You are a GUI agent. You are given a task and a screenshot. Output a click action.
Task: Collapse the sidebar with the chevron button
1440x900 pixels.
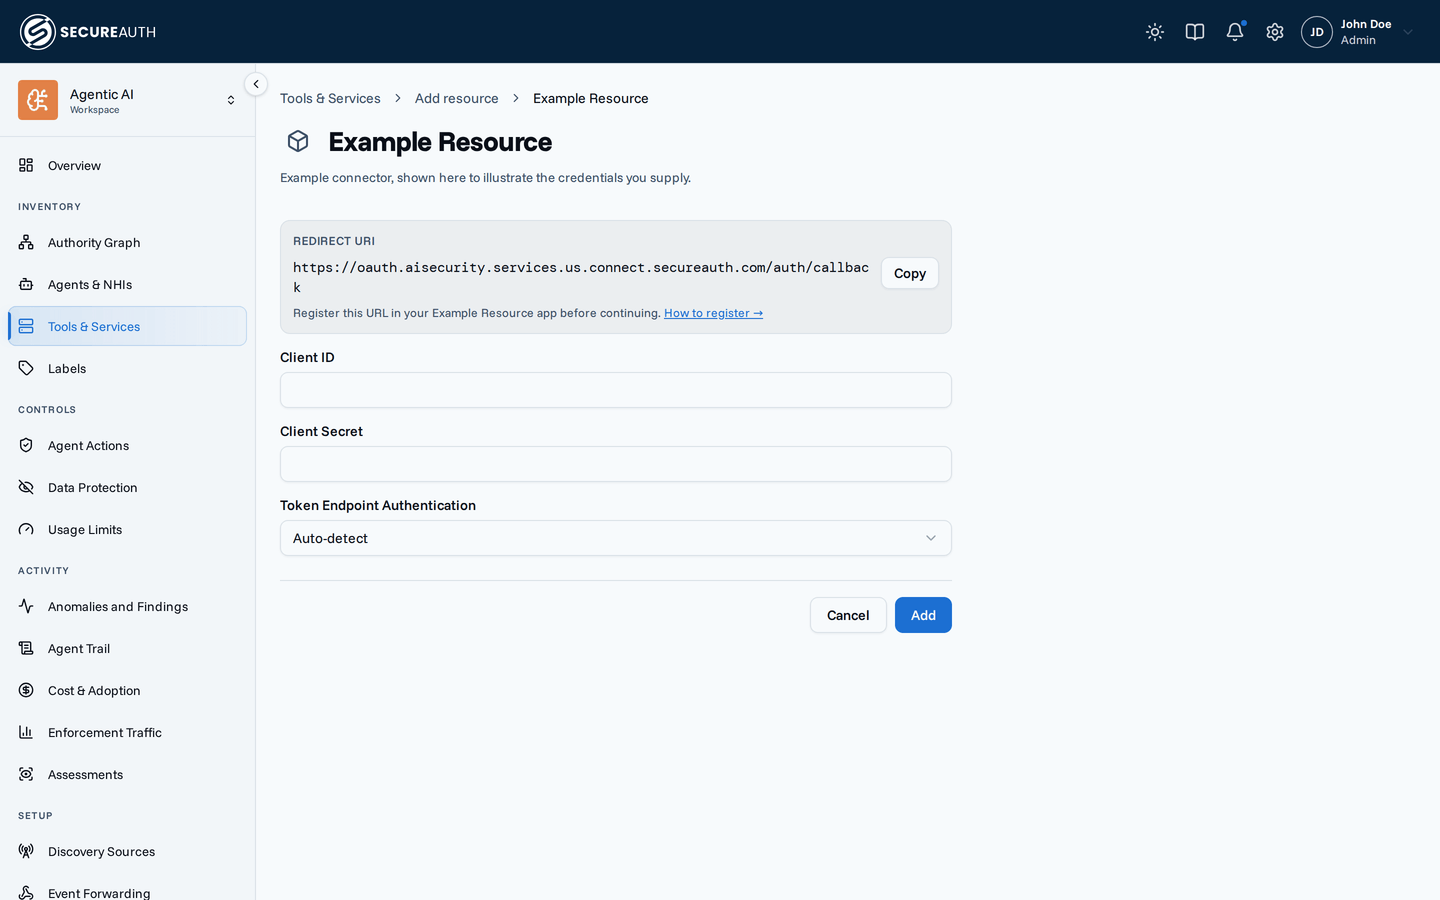point(256,84)
